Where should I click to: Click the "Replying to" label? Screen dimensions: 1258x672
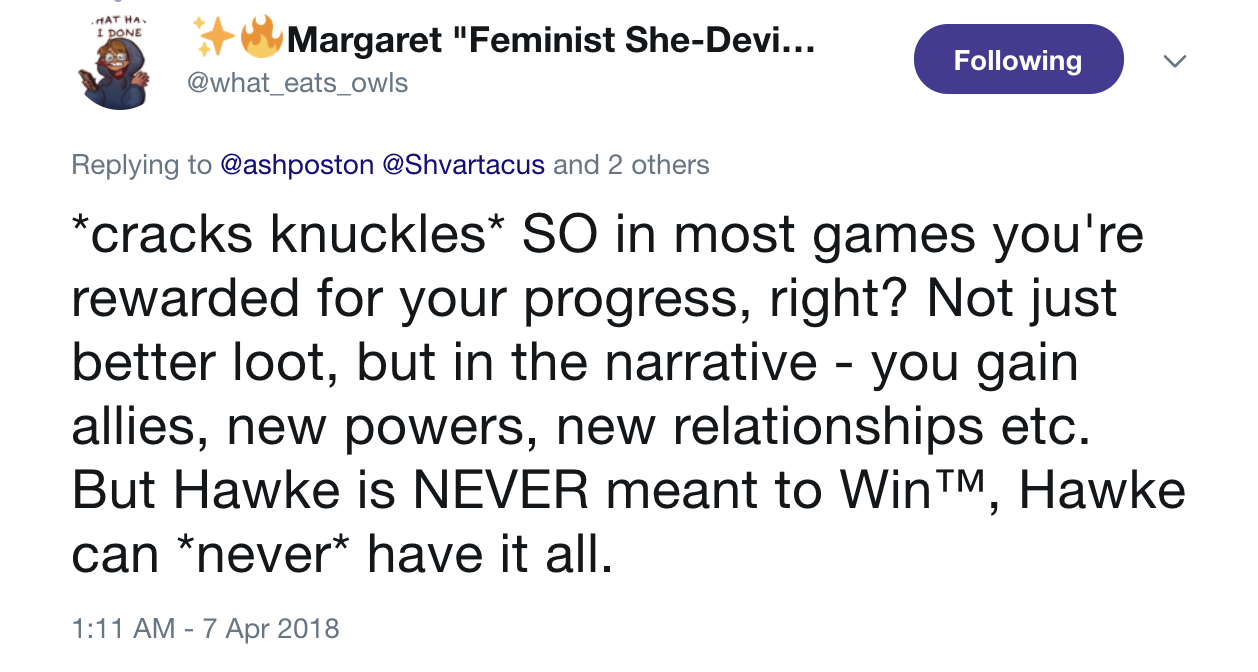(x=141, y=164)
